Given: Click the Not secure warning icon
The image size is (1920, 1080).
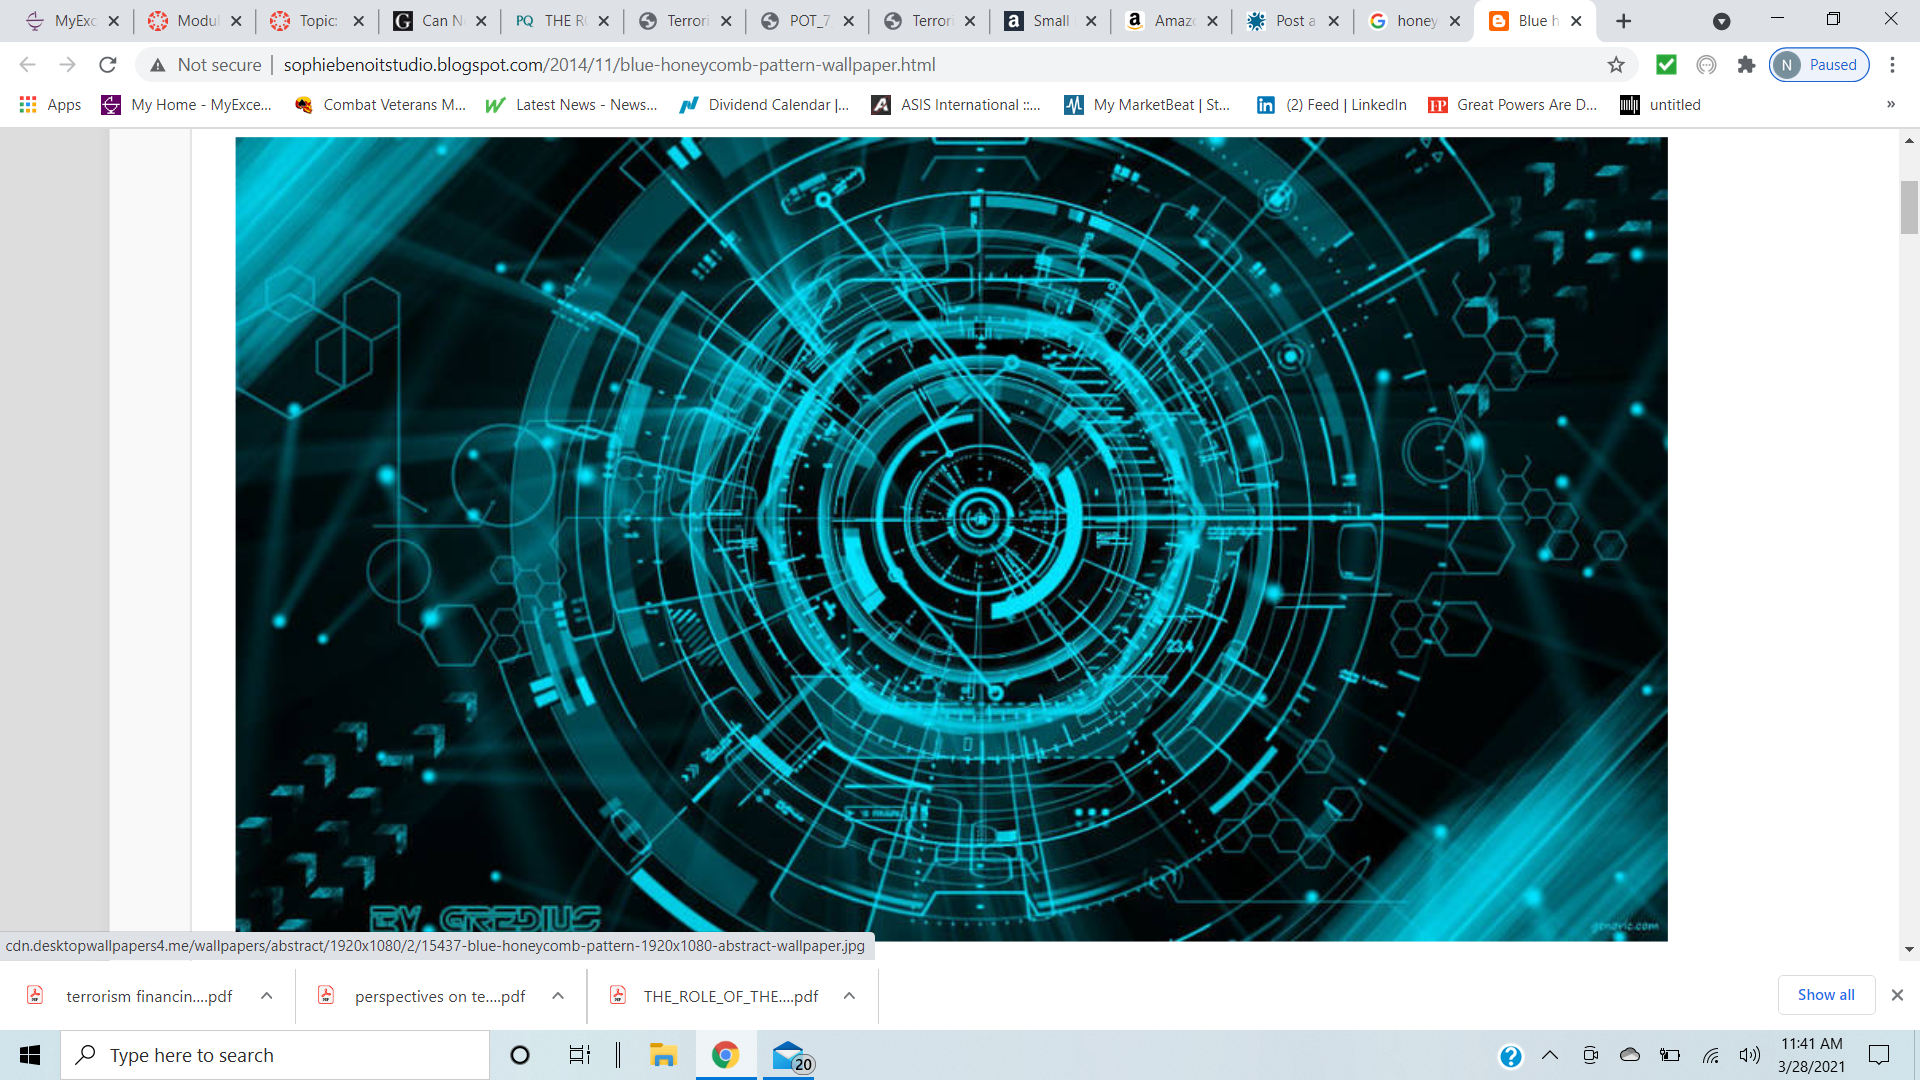Looking at the screenshot, I should click(x=158, y=65).
